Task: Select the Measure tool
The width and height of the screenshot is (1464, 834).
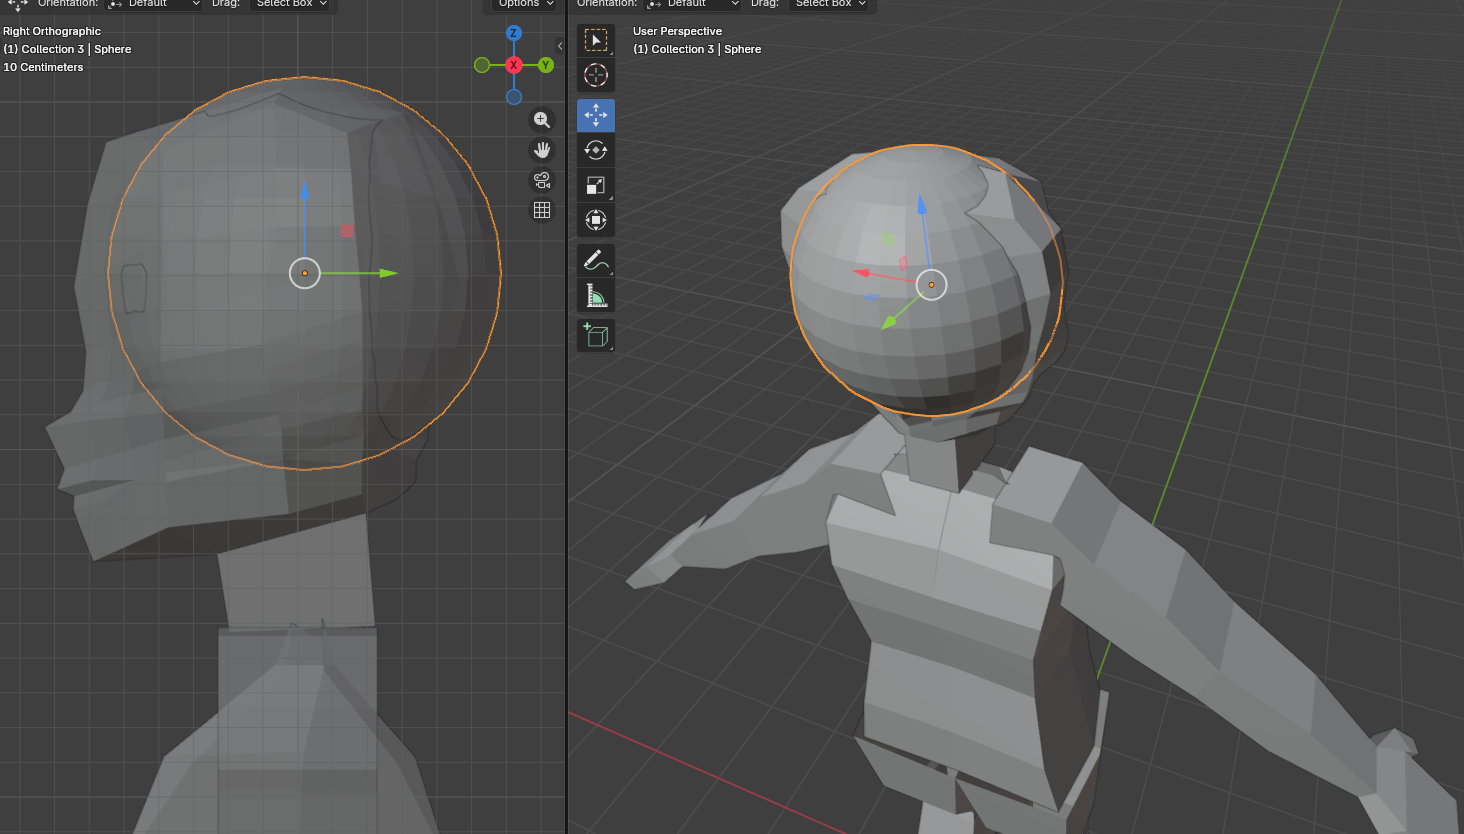Action: click(x=596, y=295)
